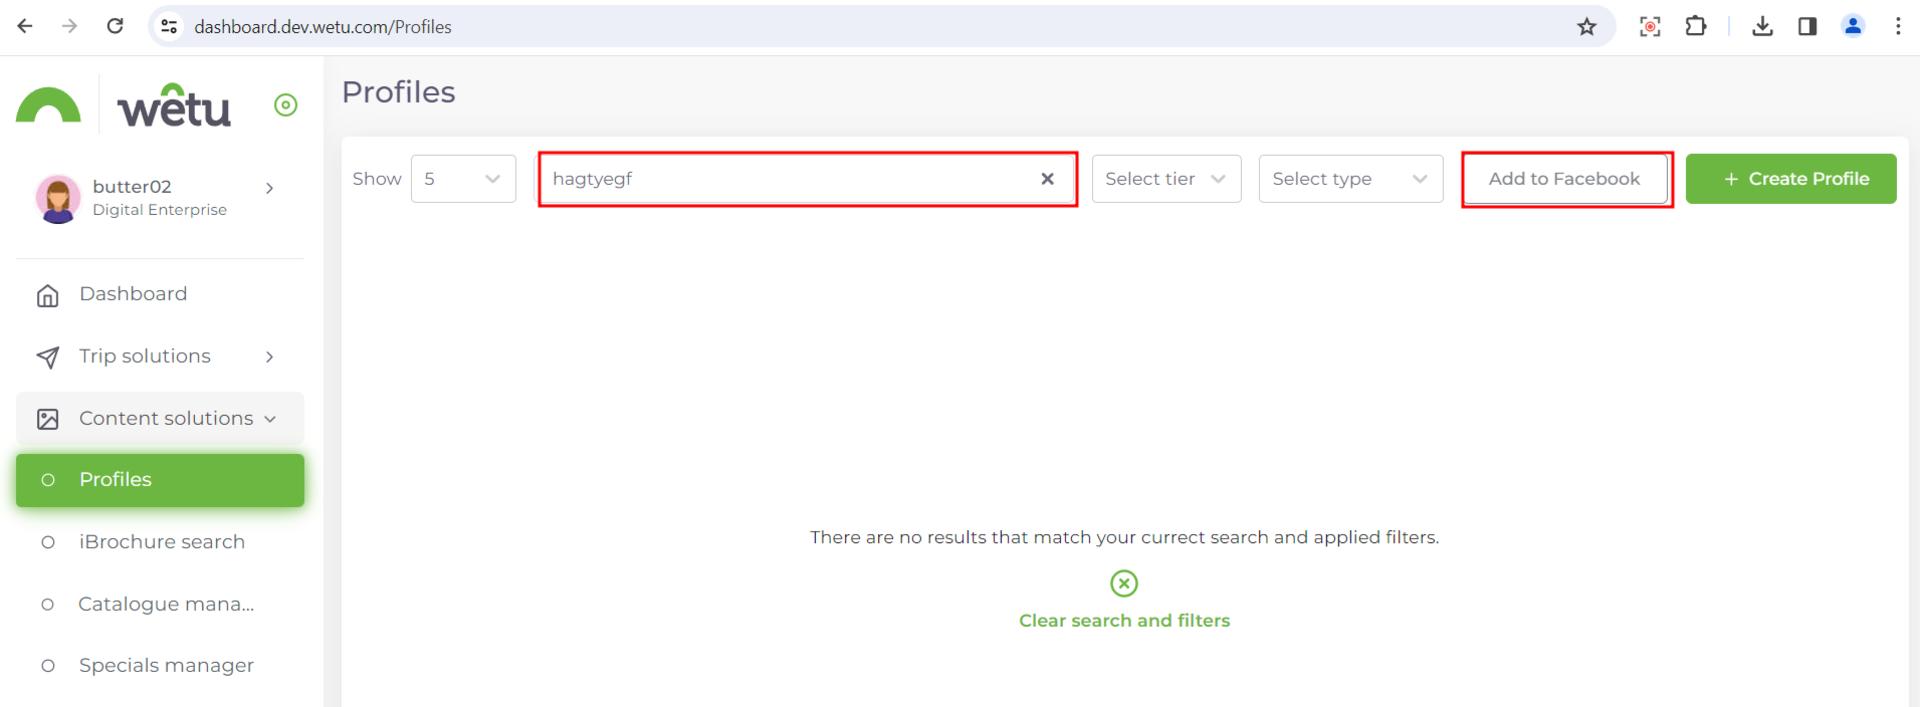The width and height of the screenshot is (1920, 707).
Task: Click the Content solutions image icon
Action: (47, 419)
